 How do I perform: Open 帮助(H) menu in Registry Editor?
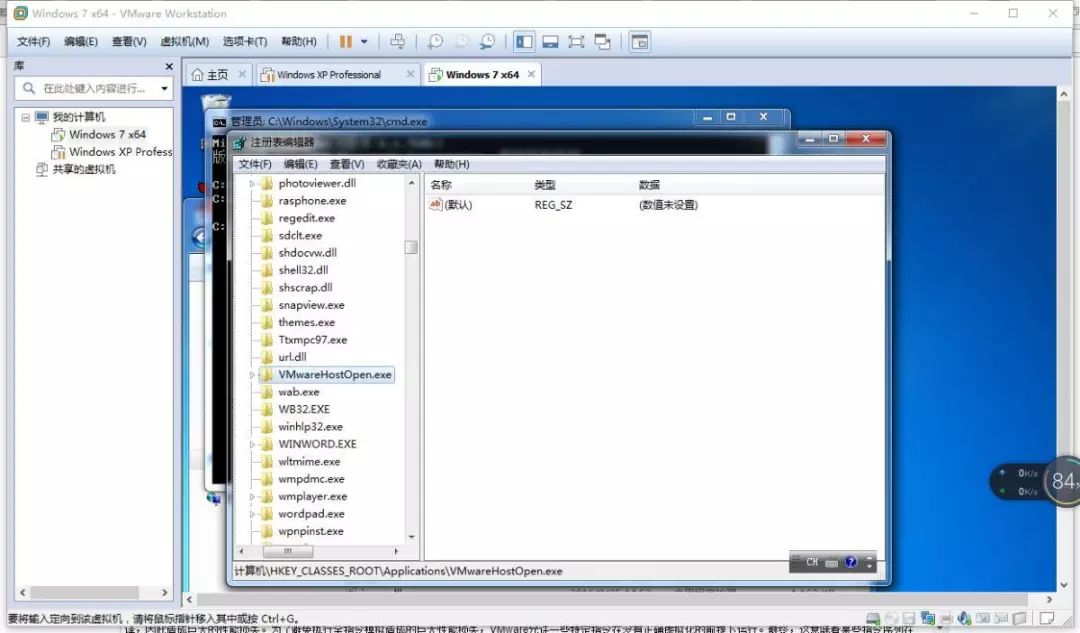point(451,164)
